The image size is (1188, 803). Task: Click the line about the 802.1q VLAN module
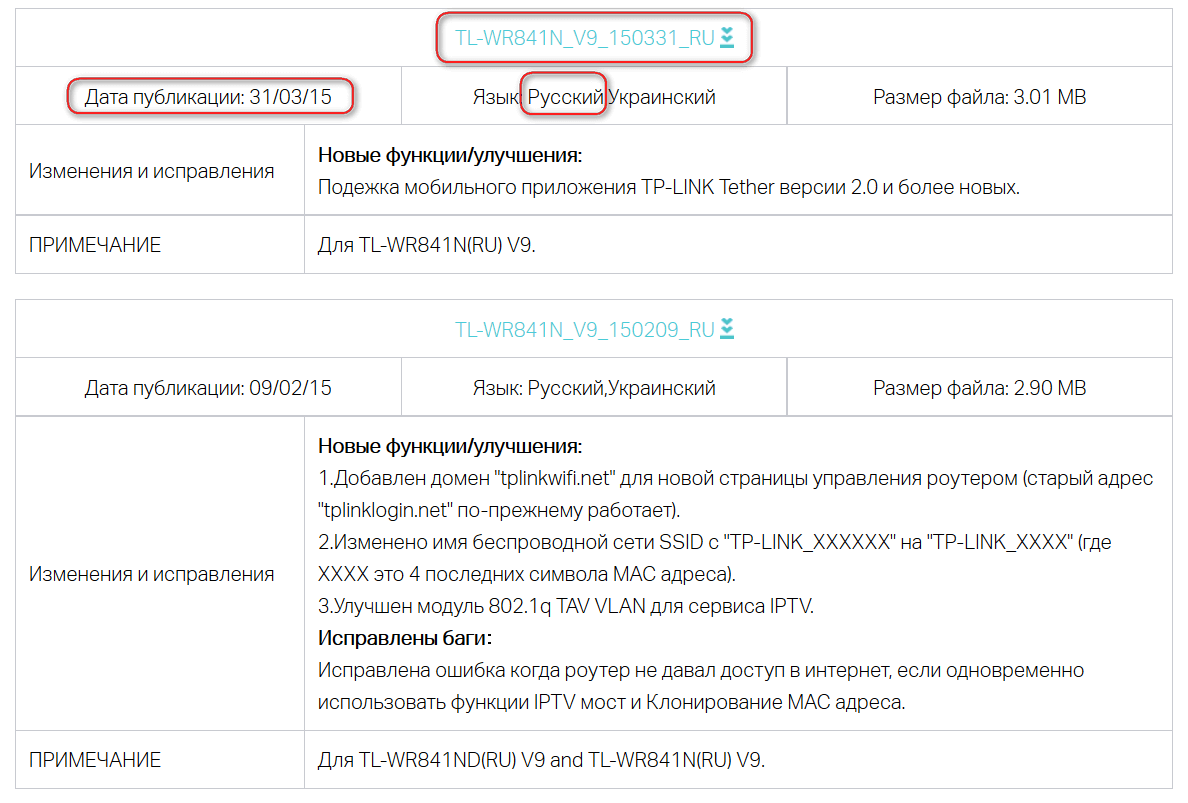click(566, 606)
